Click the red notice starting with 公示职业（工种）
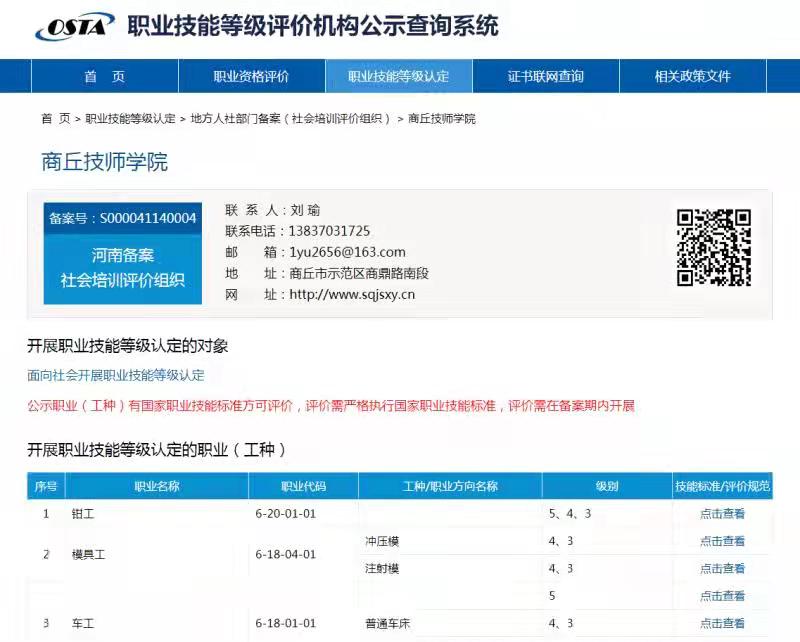The image size is (800, 642). [331, 406]
